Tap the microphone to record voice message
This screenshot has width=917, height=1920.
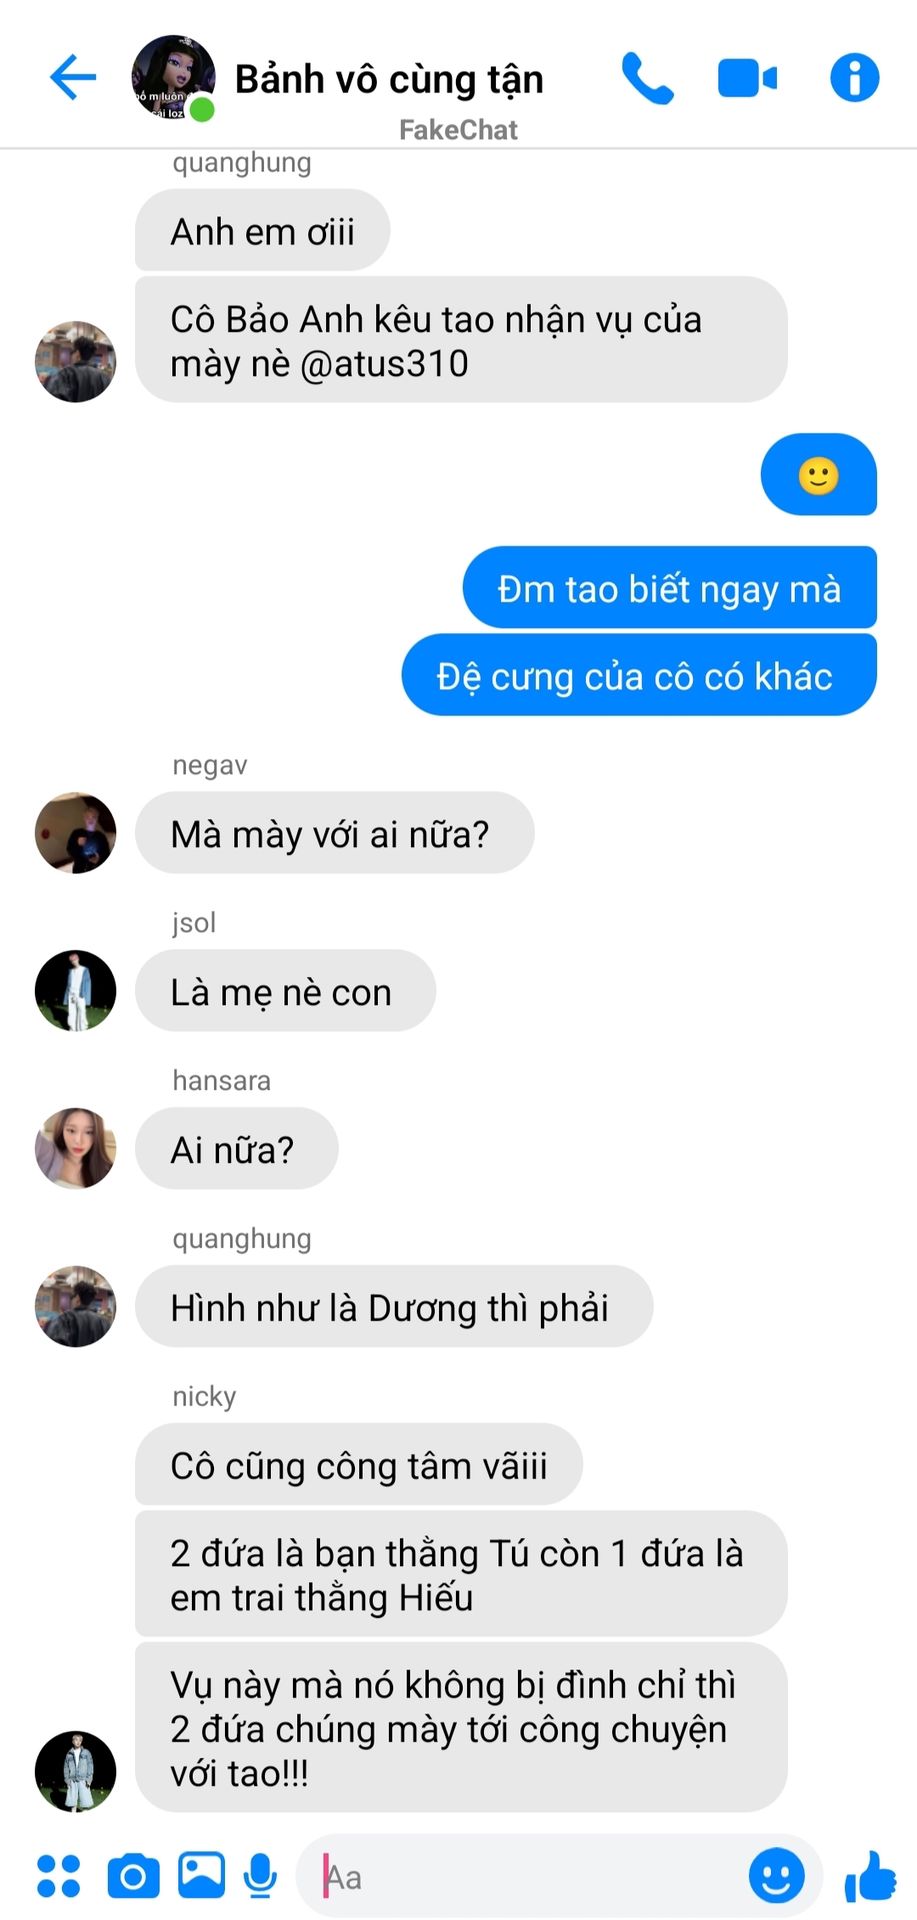pyautogui.click(x=261, y=1876)
